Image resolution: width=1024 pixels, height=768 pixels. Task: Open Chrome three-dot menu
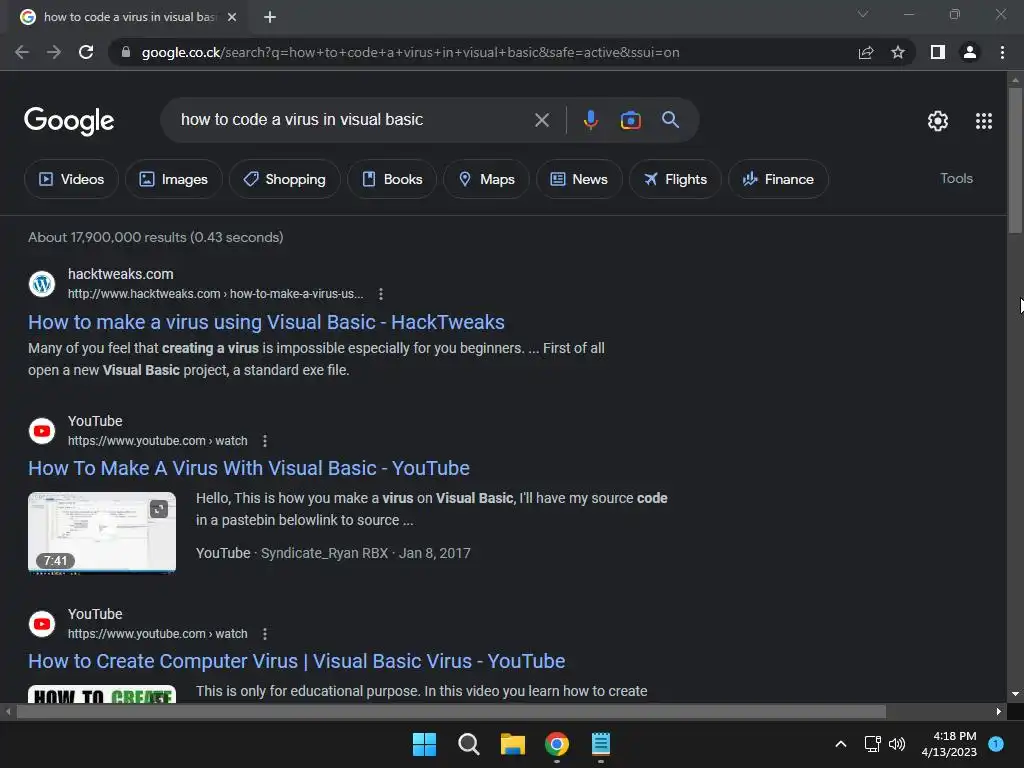click(x=1002, y=52)
